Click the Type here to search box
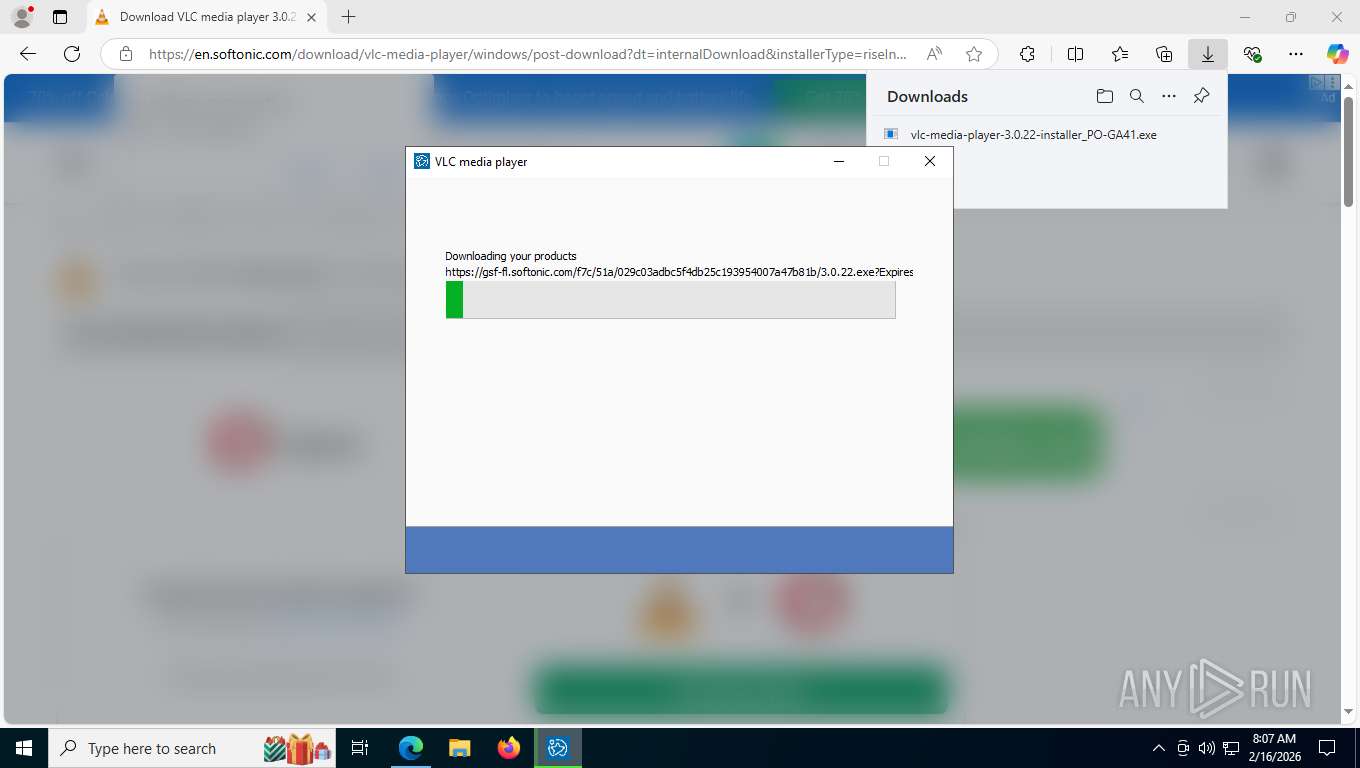1360x768 pixels. click(x=192, y=748)
